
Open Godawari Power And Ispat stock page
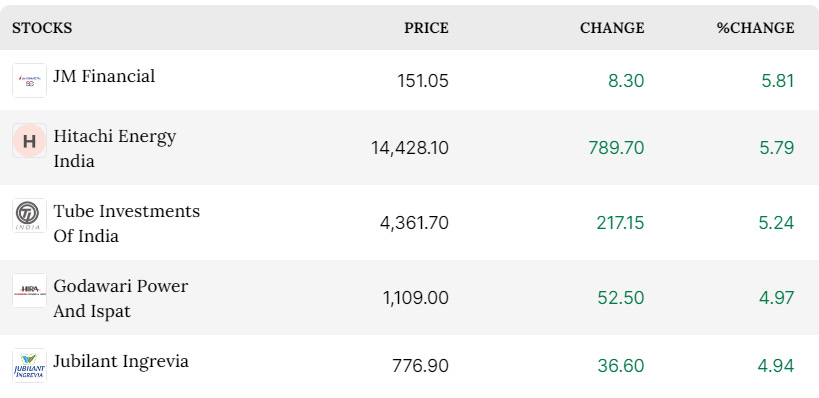click(x=121, y=298)
